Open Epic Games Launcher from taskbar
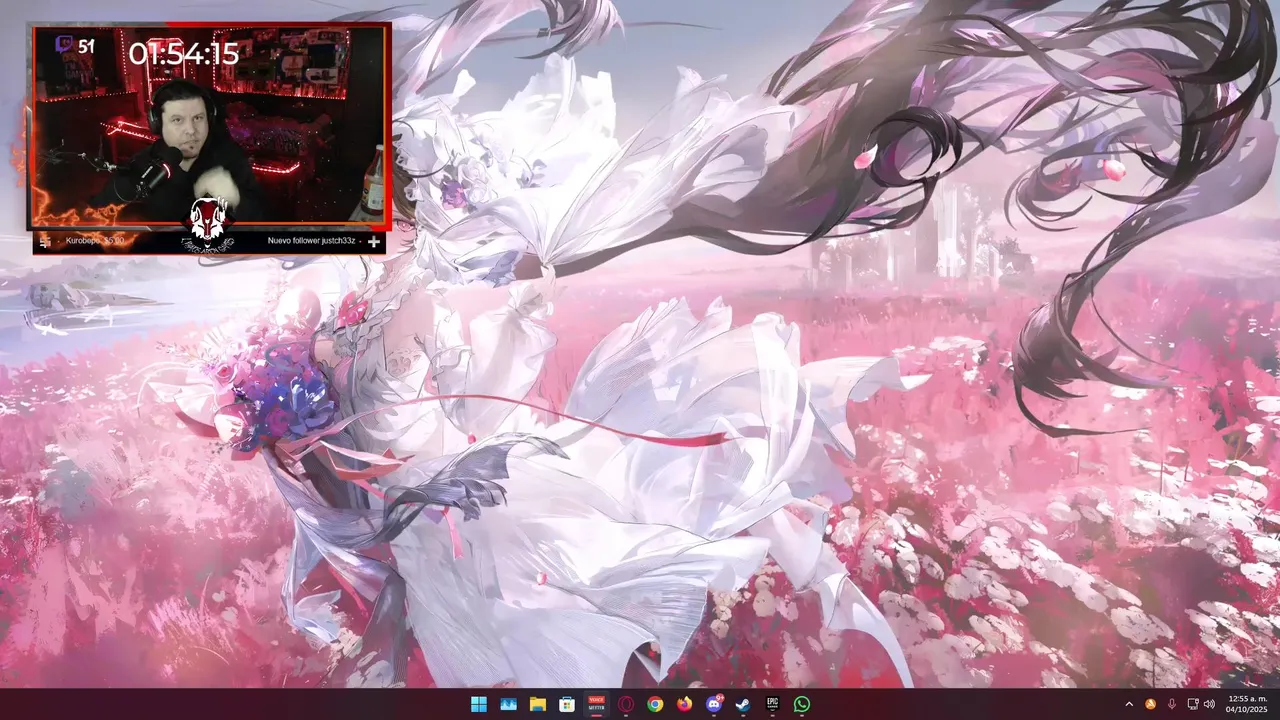The image size is (1280, 720). coord(773,704)
